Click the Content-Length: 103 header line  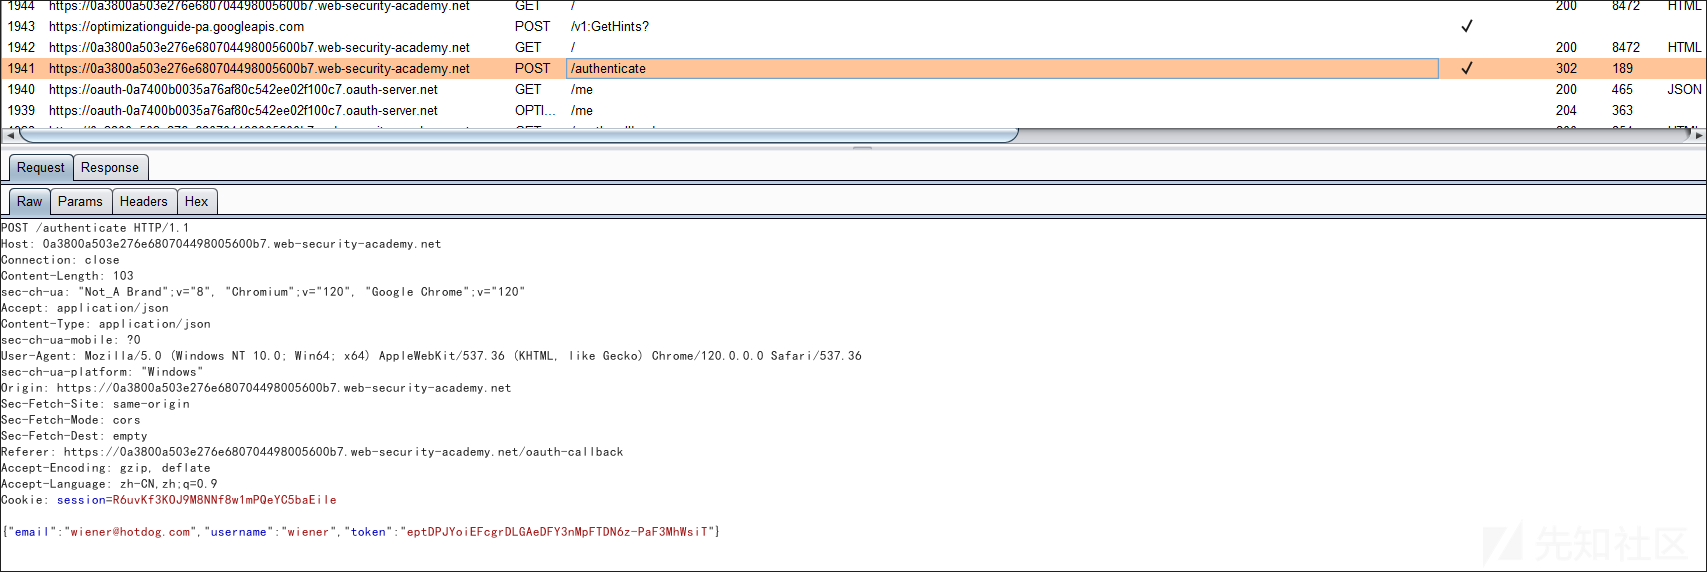[x=67, y=276]
